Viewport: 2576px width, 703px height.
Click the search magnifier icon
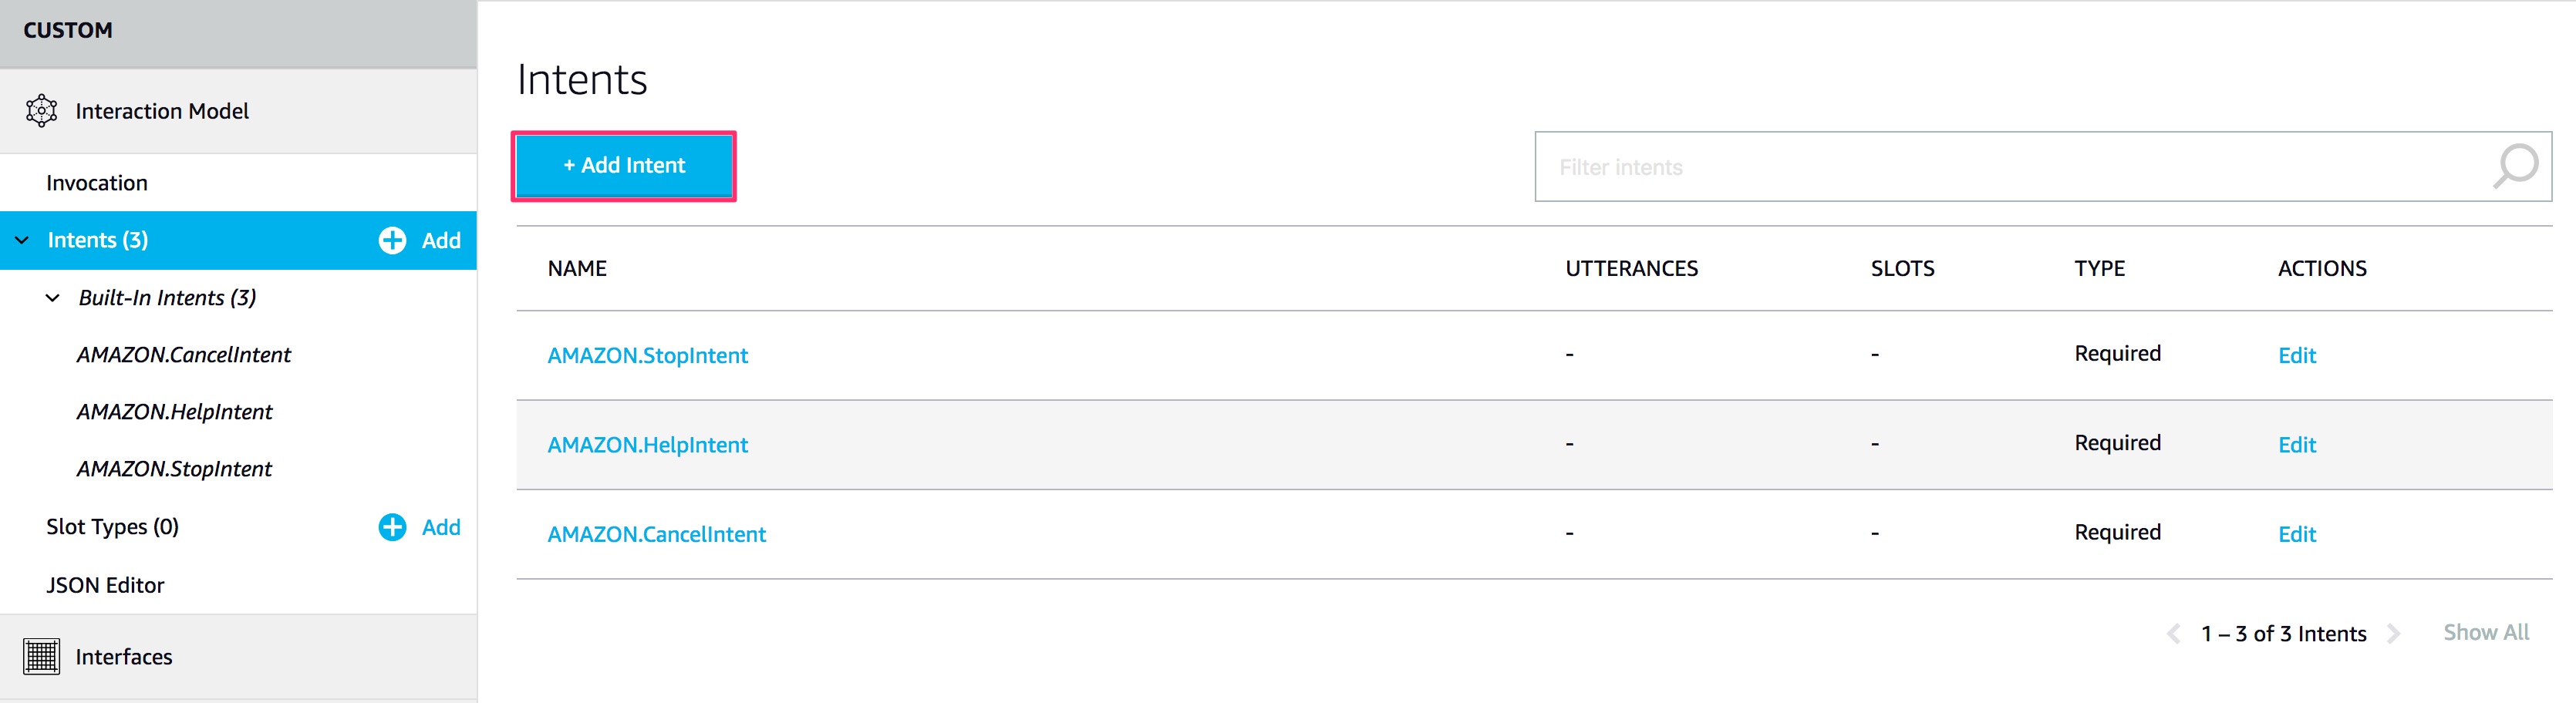point(2514,166)
